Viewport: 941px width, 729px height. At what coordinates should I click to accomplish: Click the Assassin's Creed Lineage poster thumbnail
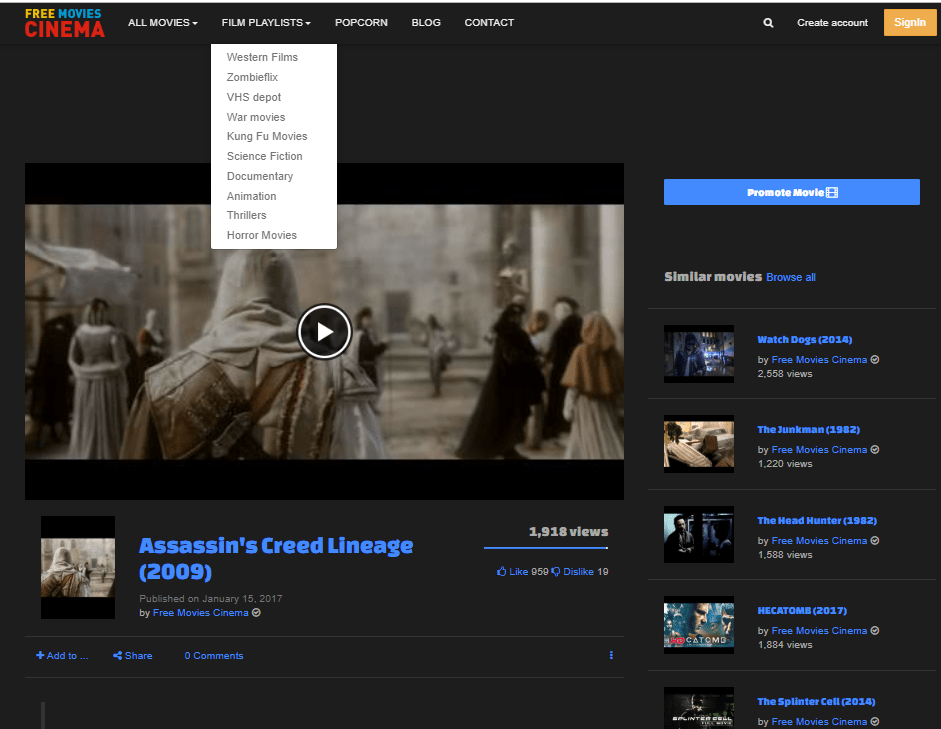pos(77,567)
